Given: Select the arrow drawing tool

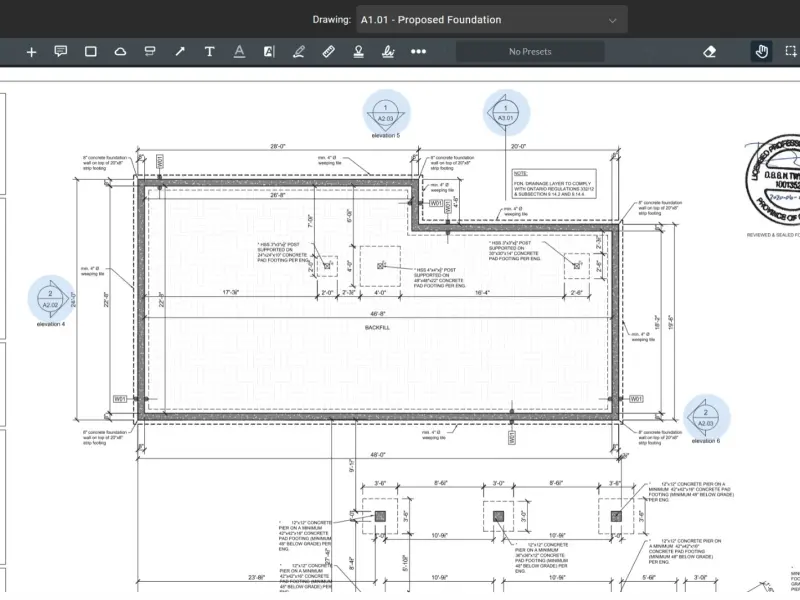Looking at the screenshot, I should click(180, 52).
